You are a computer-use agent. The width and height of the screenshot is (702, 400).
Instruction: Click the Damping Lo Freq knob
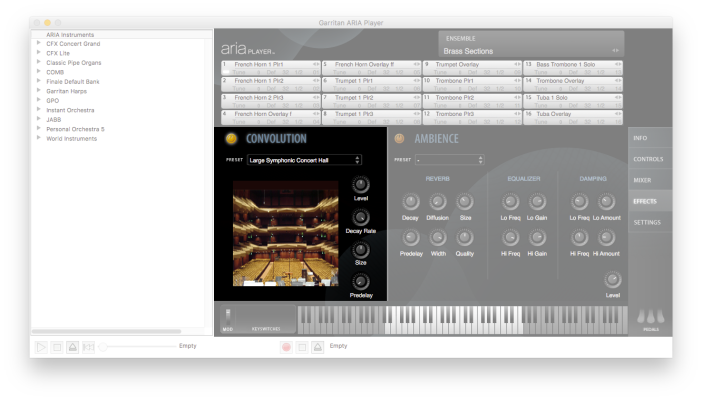tap(579, 202)
